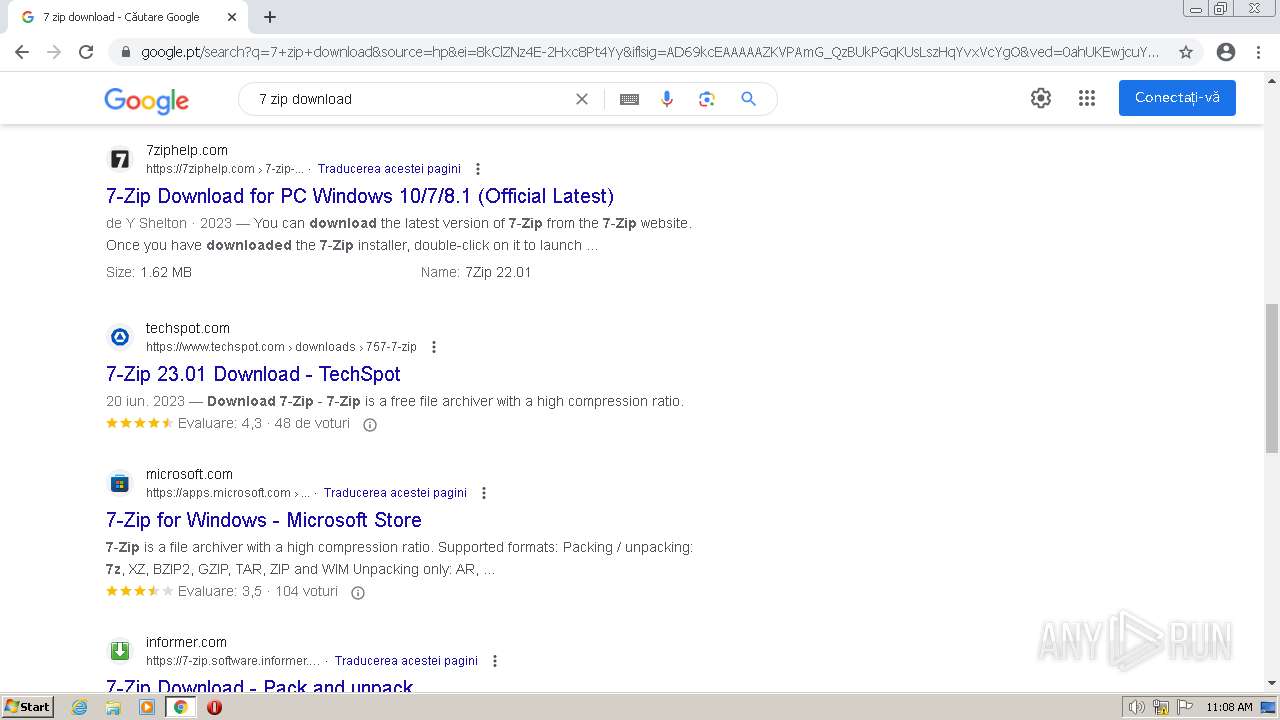
Task: Launch Internet Explorer from taskbar
Action: [80, 707]
